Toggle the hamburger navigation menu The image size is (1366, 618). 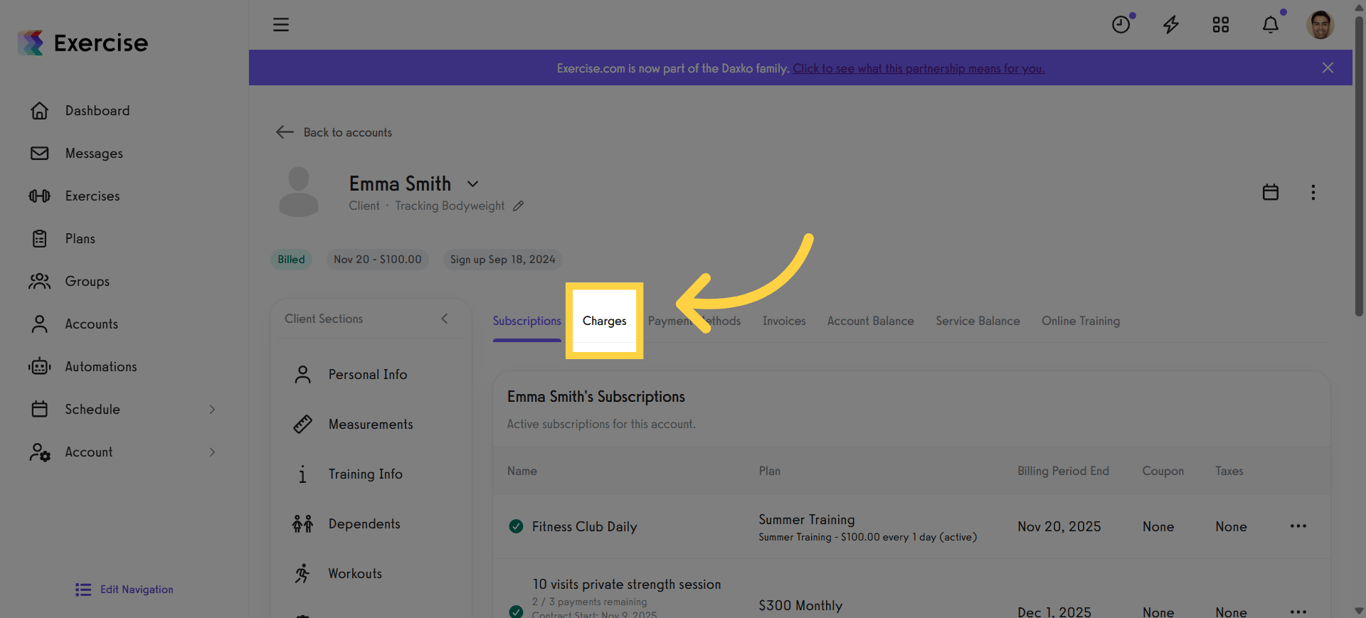281,24
